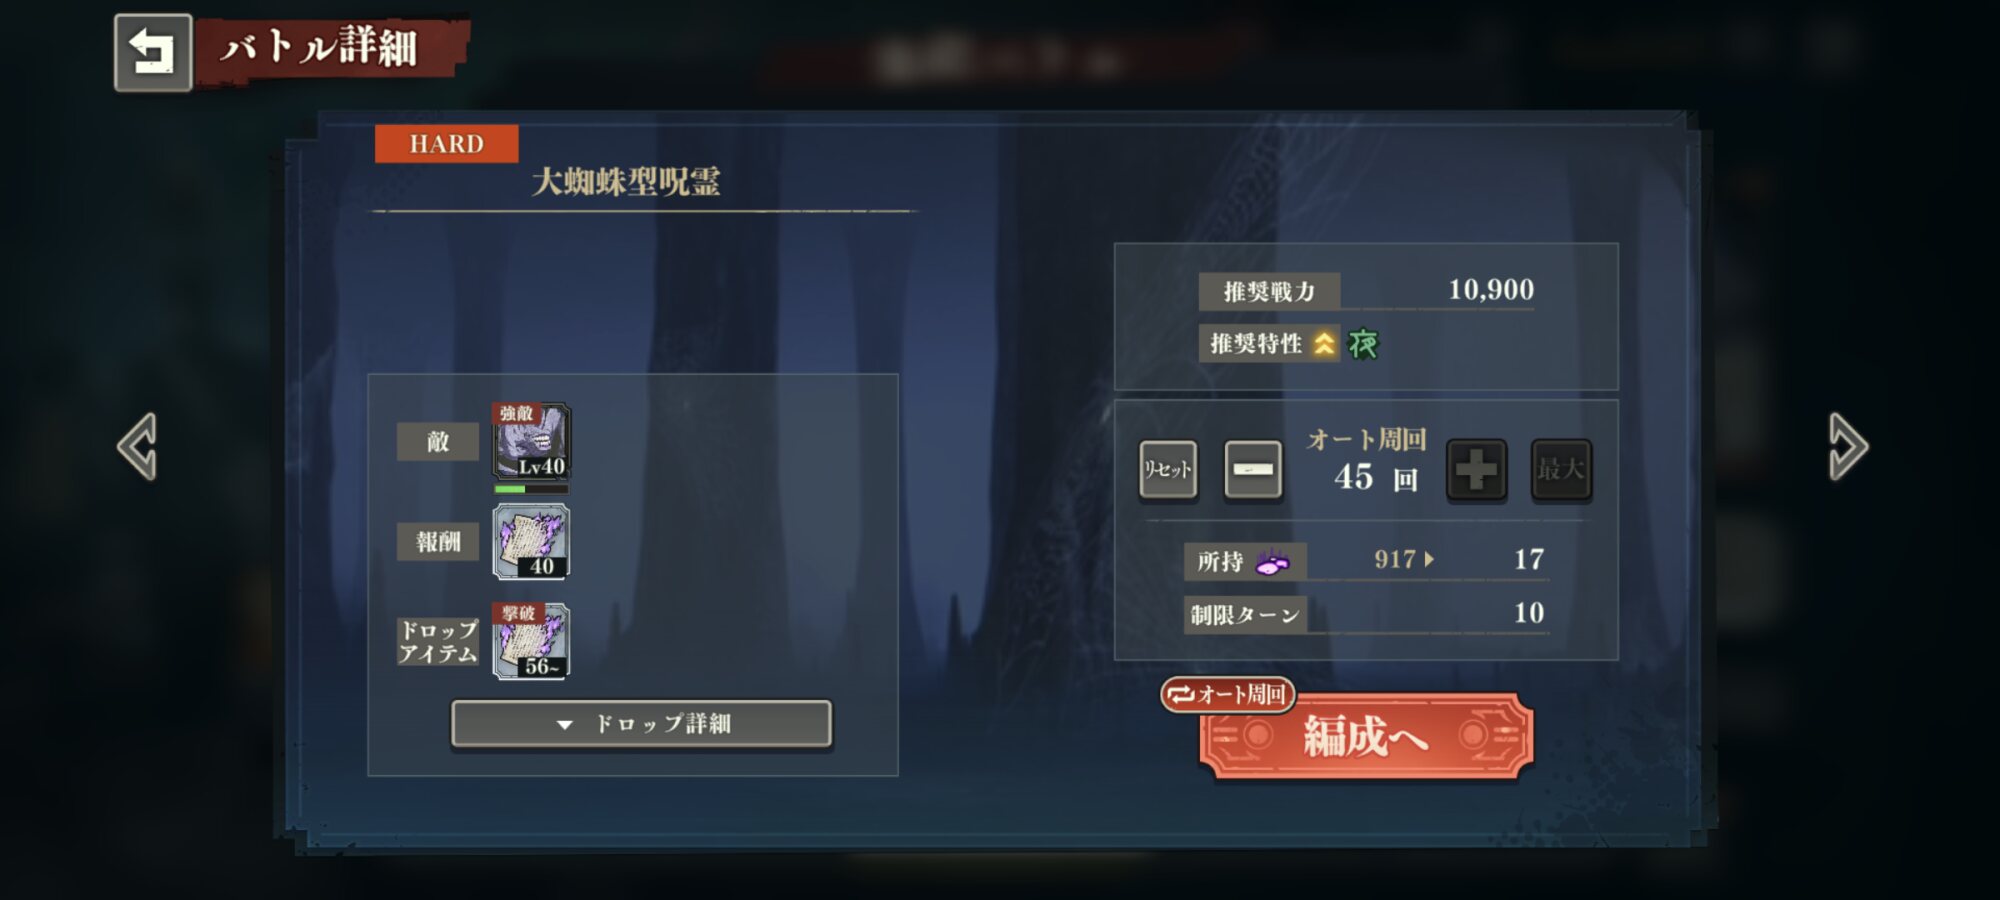Toggle the オート周回 auto-repeat badge

click(x=1228, y=694)
